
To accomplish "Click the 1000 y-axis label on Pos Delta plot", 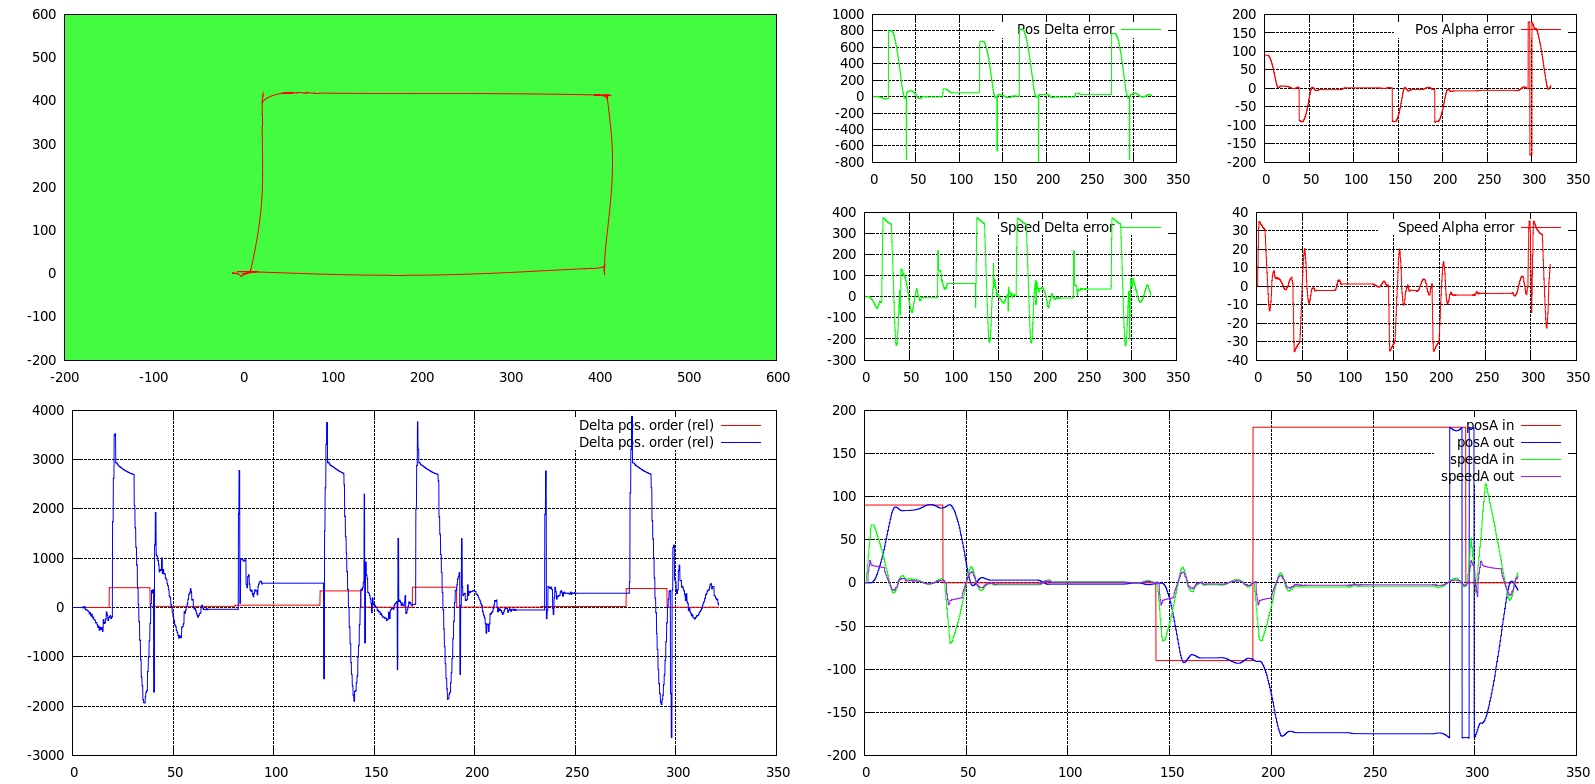I will tap(848, 14).
